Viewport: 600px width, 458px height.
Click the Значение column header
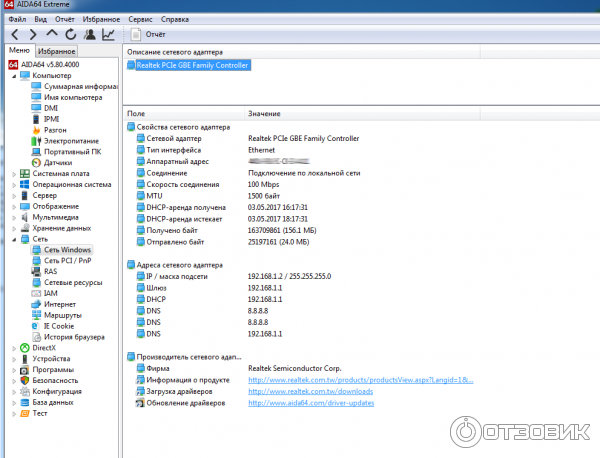[362, 114]
